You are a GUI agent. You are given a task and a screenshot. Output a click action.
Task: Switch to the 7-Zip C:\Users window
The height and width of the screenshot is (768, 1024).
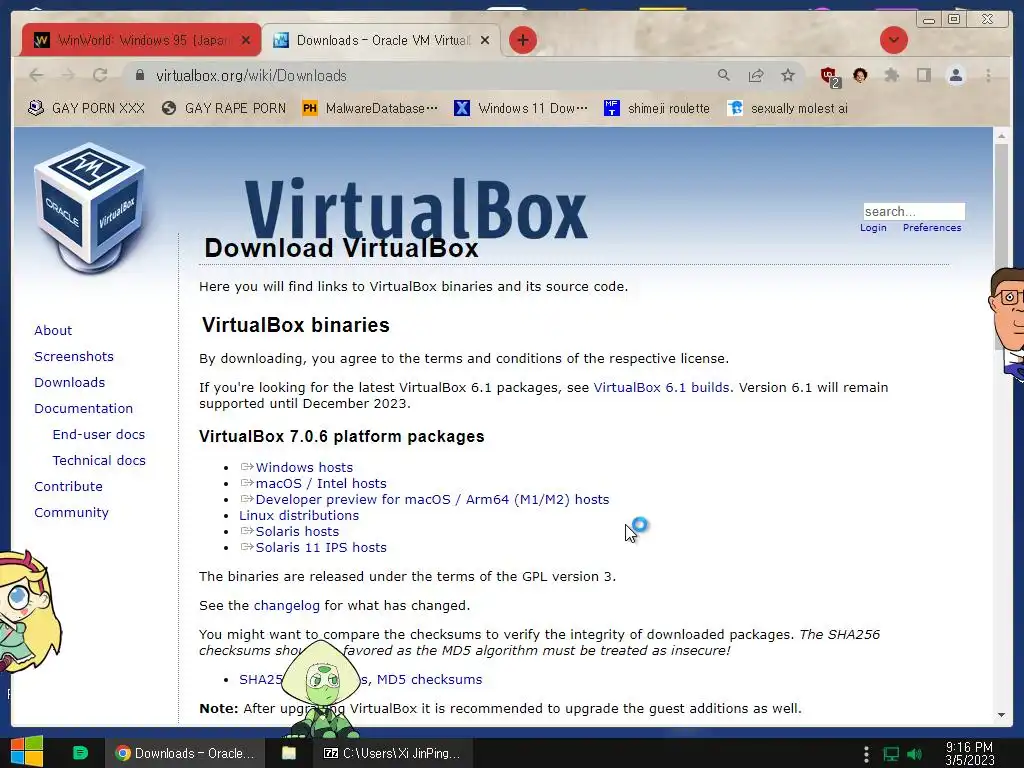tap(392, 754)
